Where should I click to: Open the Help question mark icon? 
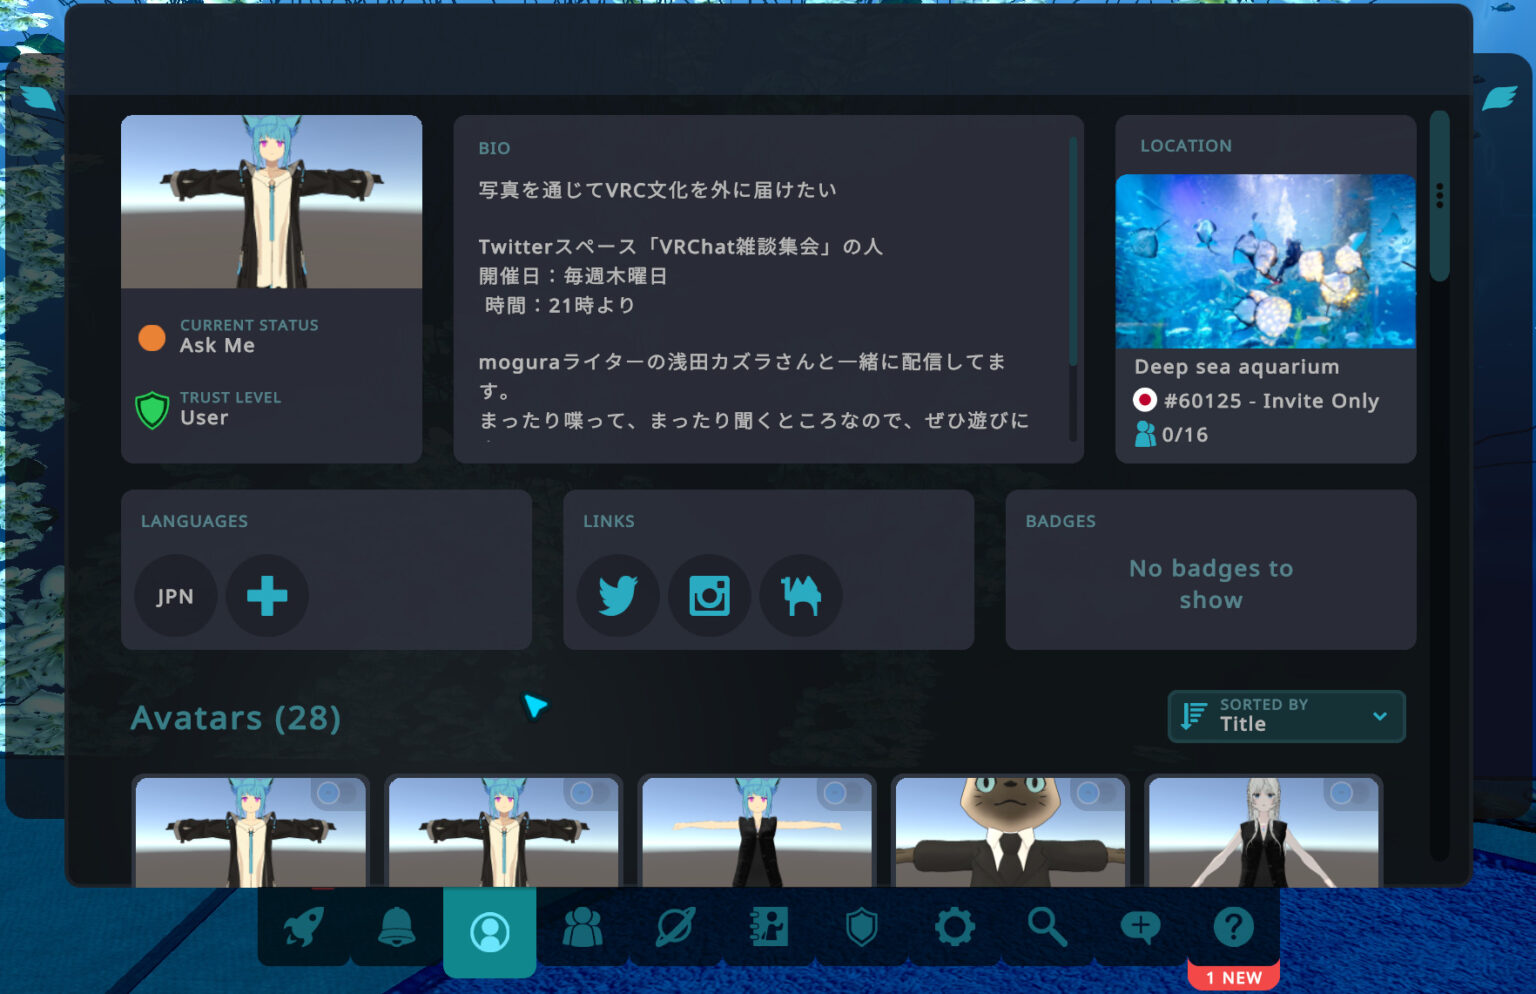coord(1233,928)
